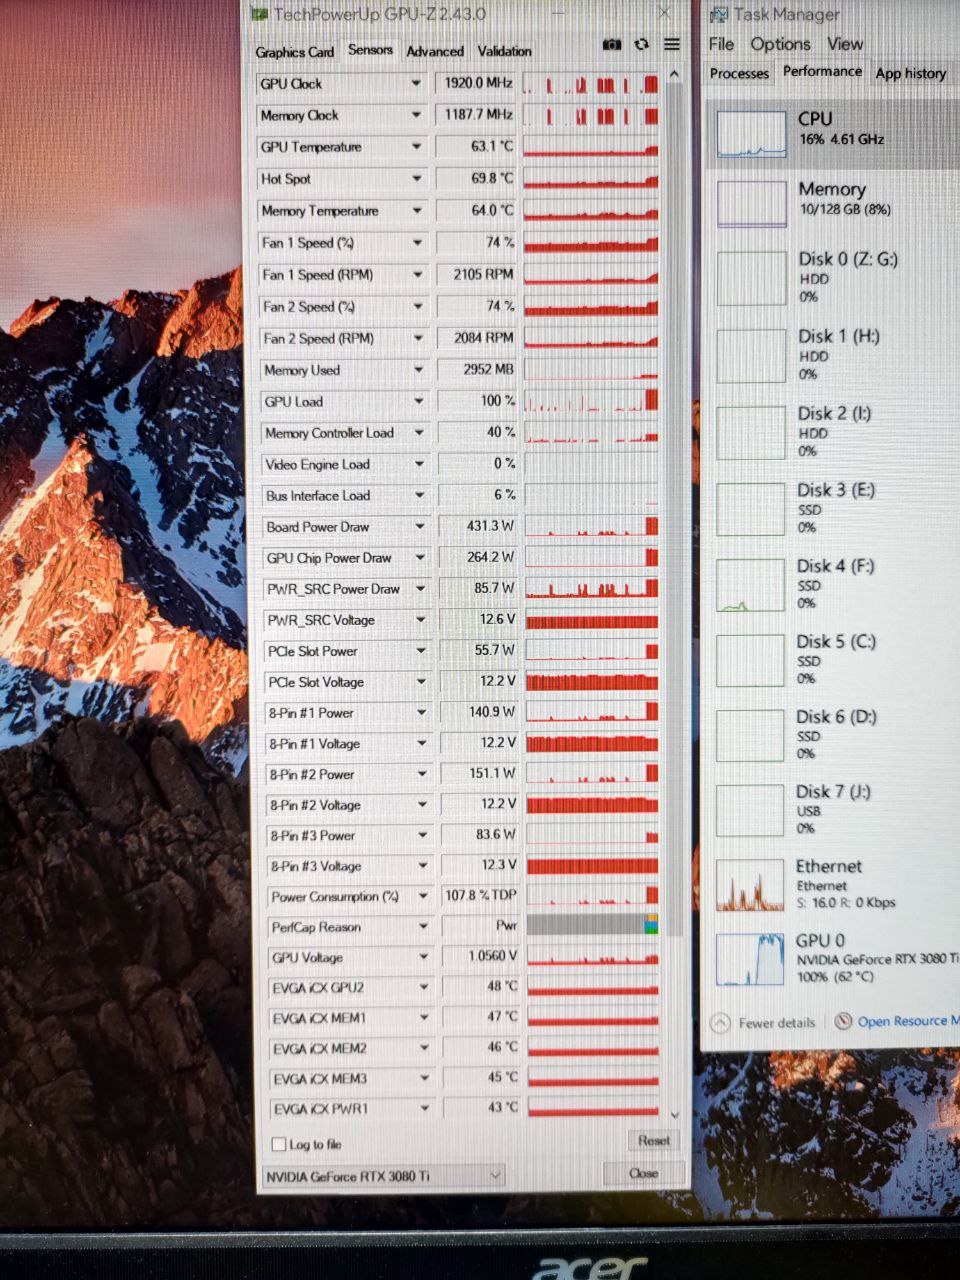Select the CPU performance graph thumbnail
The height and width of the screenshot is (1280, 960).
(752, 134)
